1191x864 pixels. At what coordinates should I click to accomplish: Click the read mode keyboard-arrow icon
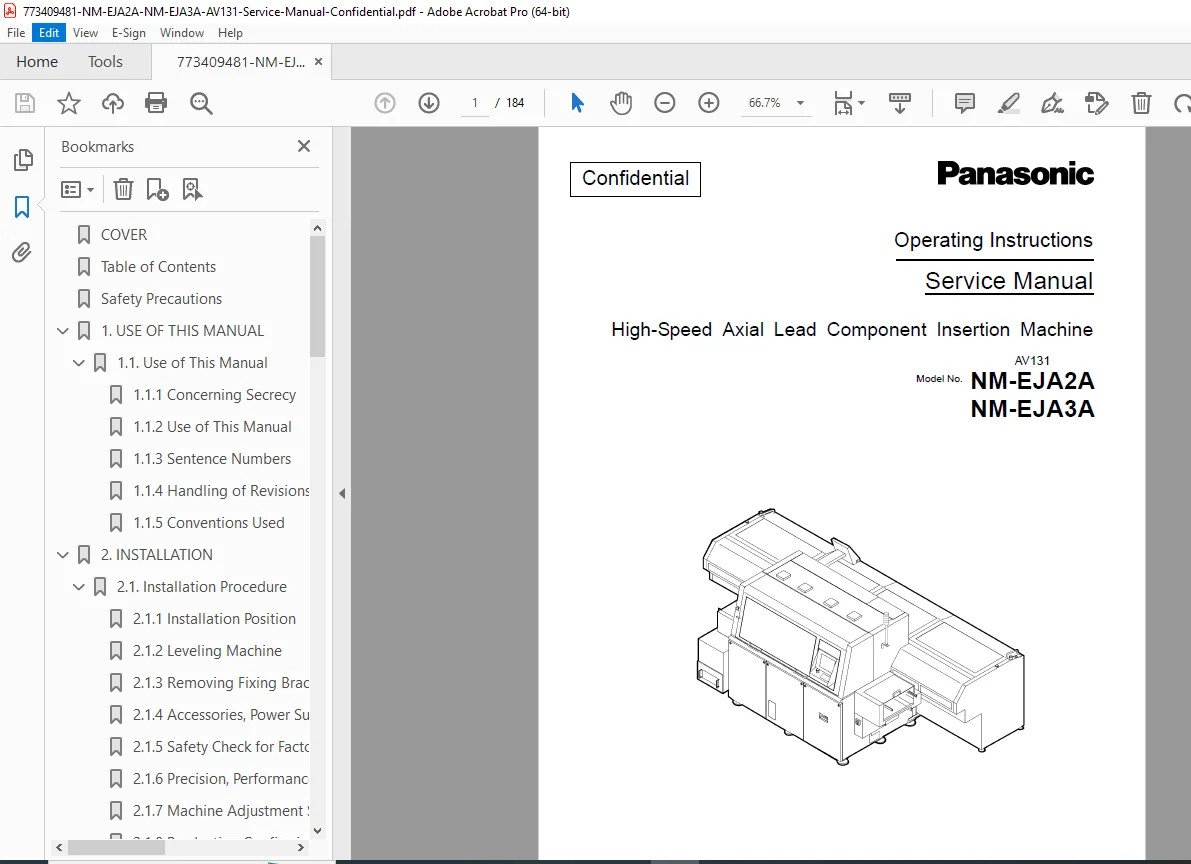pos(900,103)
